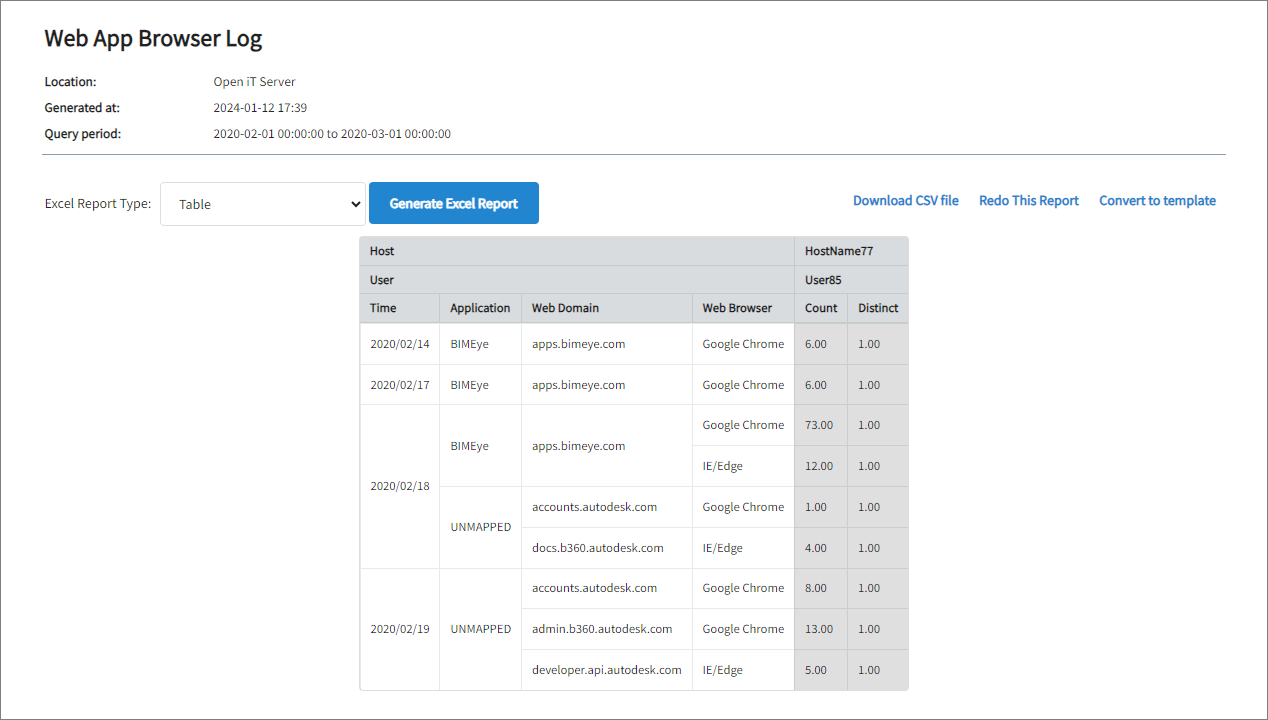Select Redo This Report
Image resolution: width=1268 pixels, height=720 pixels.
(x=1028, y=200)
